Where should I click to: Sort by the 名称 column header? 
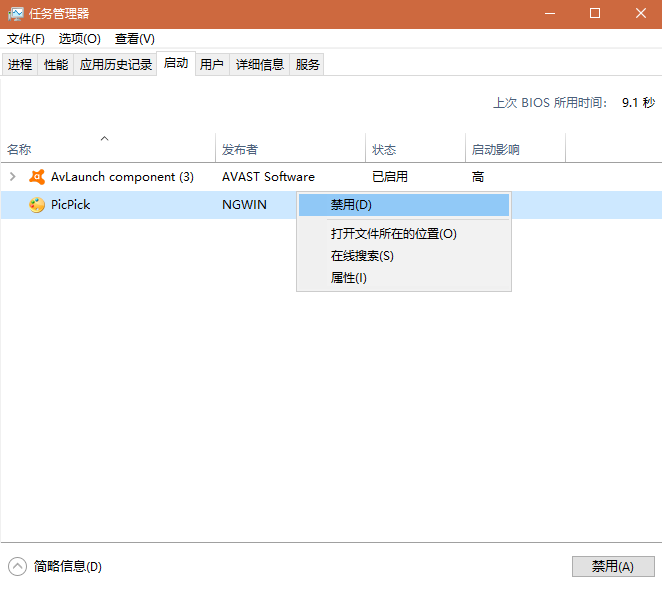[x=108, y=148]
